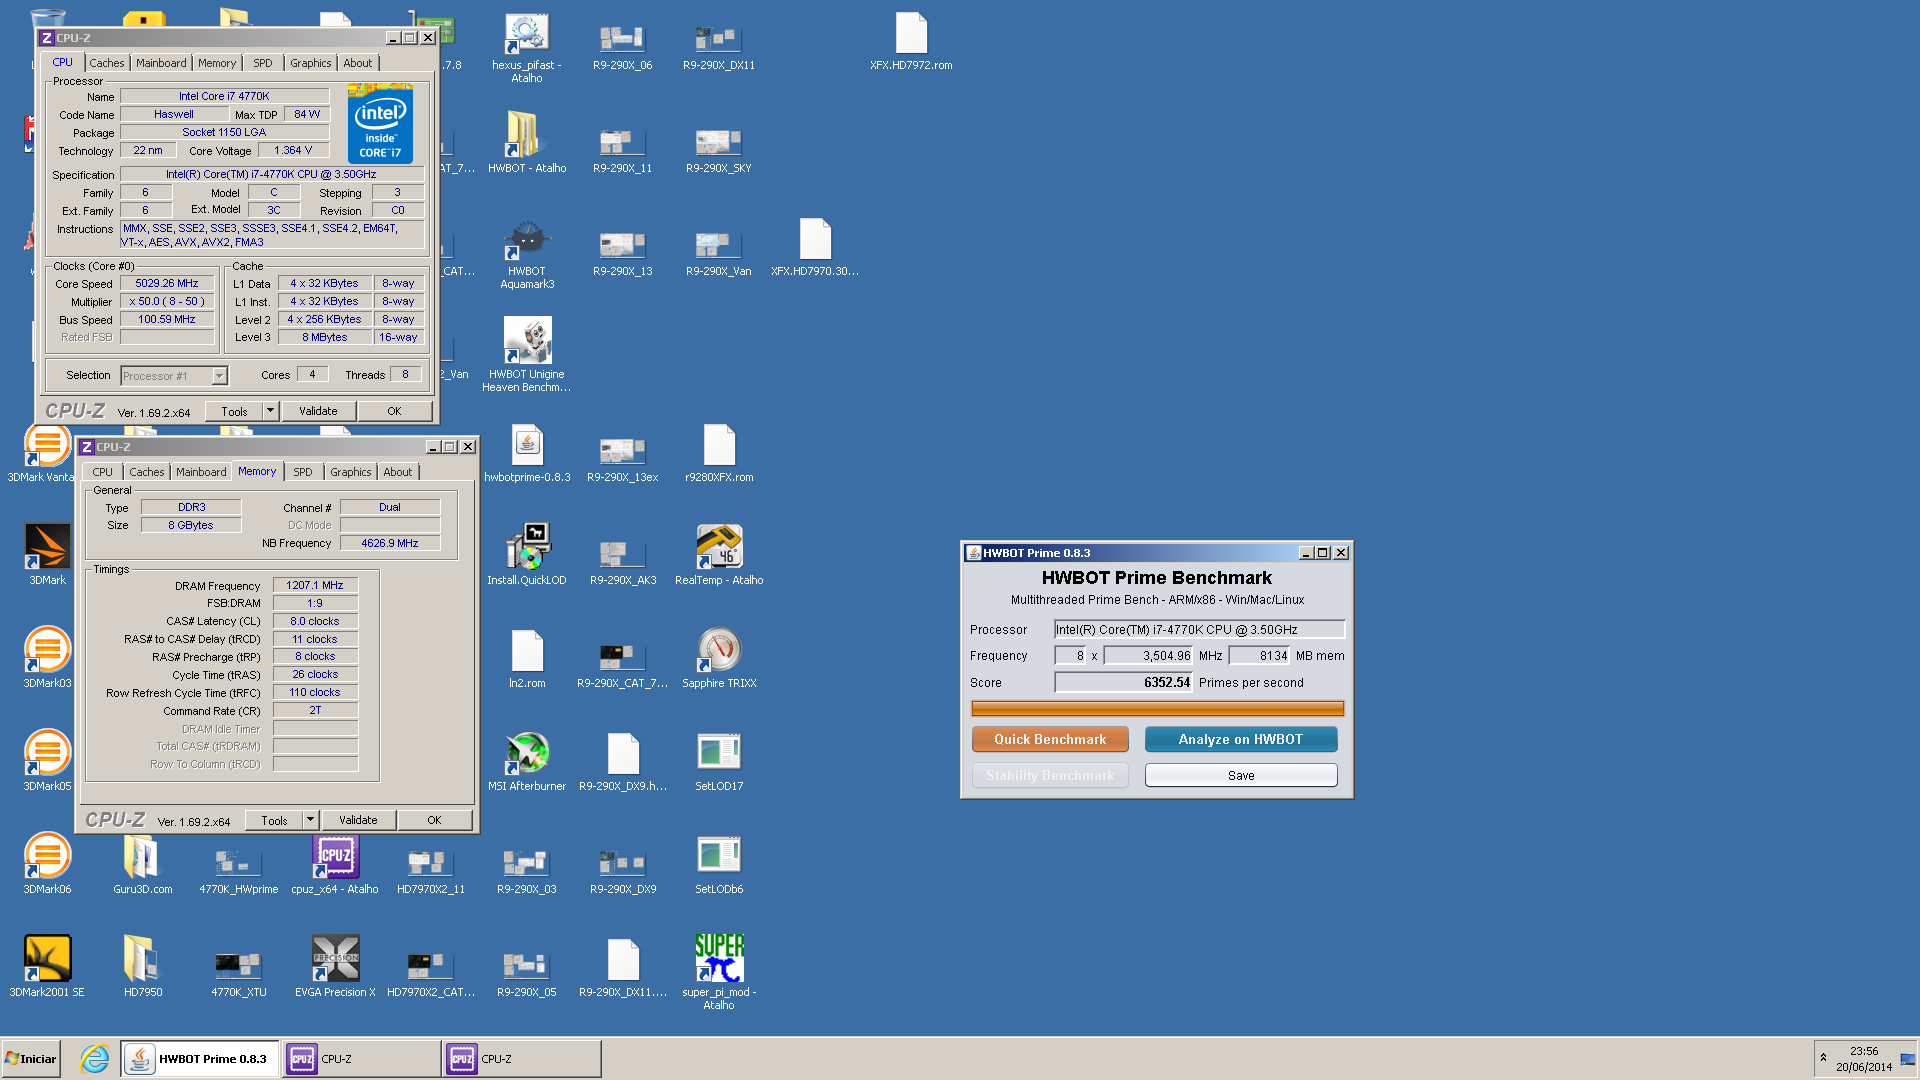1920x1080 pixels.
Task: Show hidden tray icons arrow
Action: 1823,1058
